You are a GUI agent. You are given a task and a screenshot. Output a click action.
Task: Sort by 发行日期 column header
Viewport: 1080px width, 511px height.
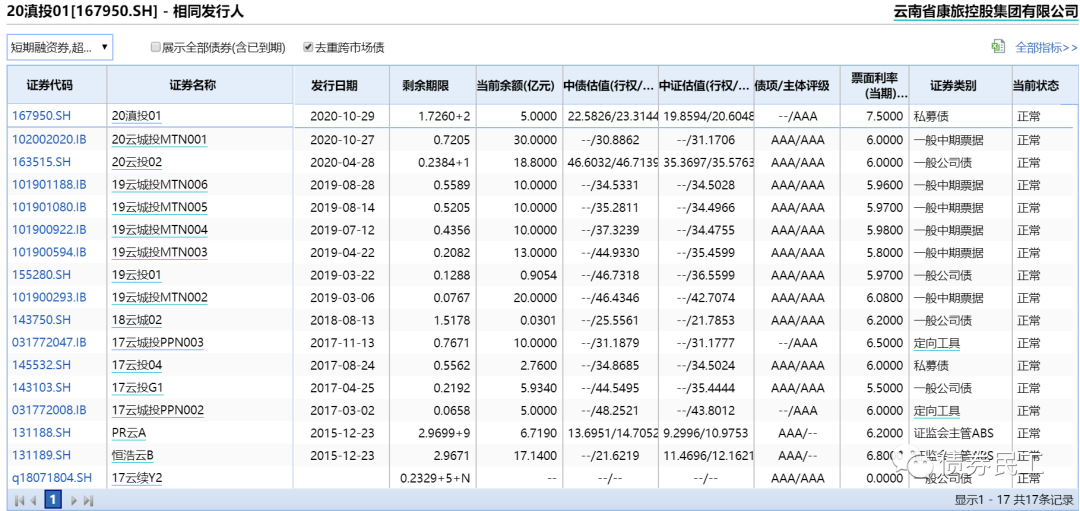click(327, 86)
